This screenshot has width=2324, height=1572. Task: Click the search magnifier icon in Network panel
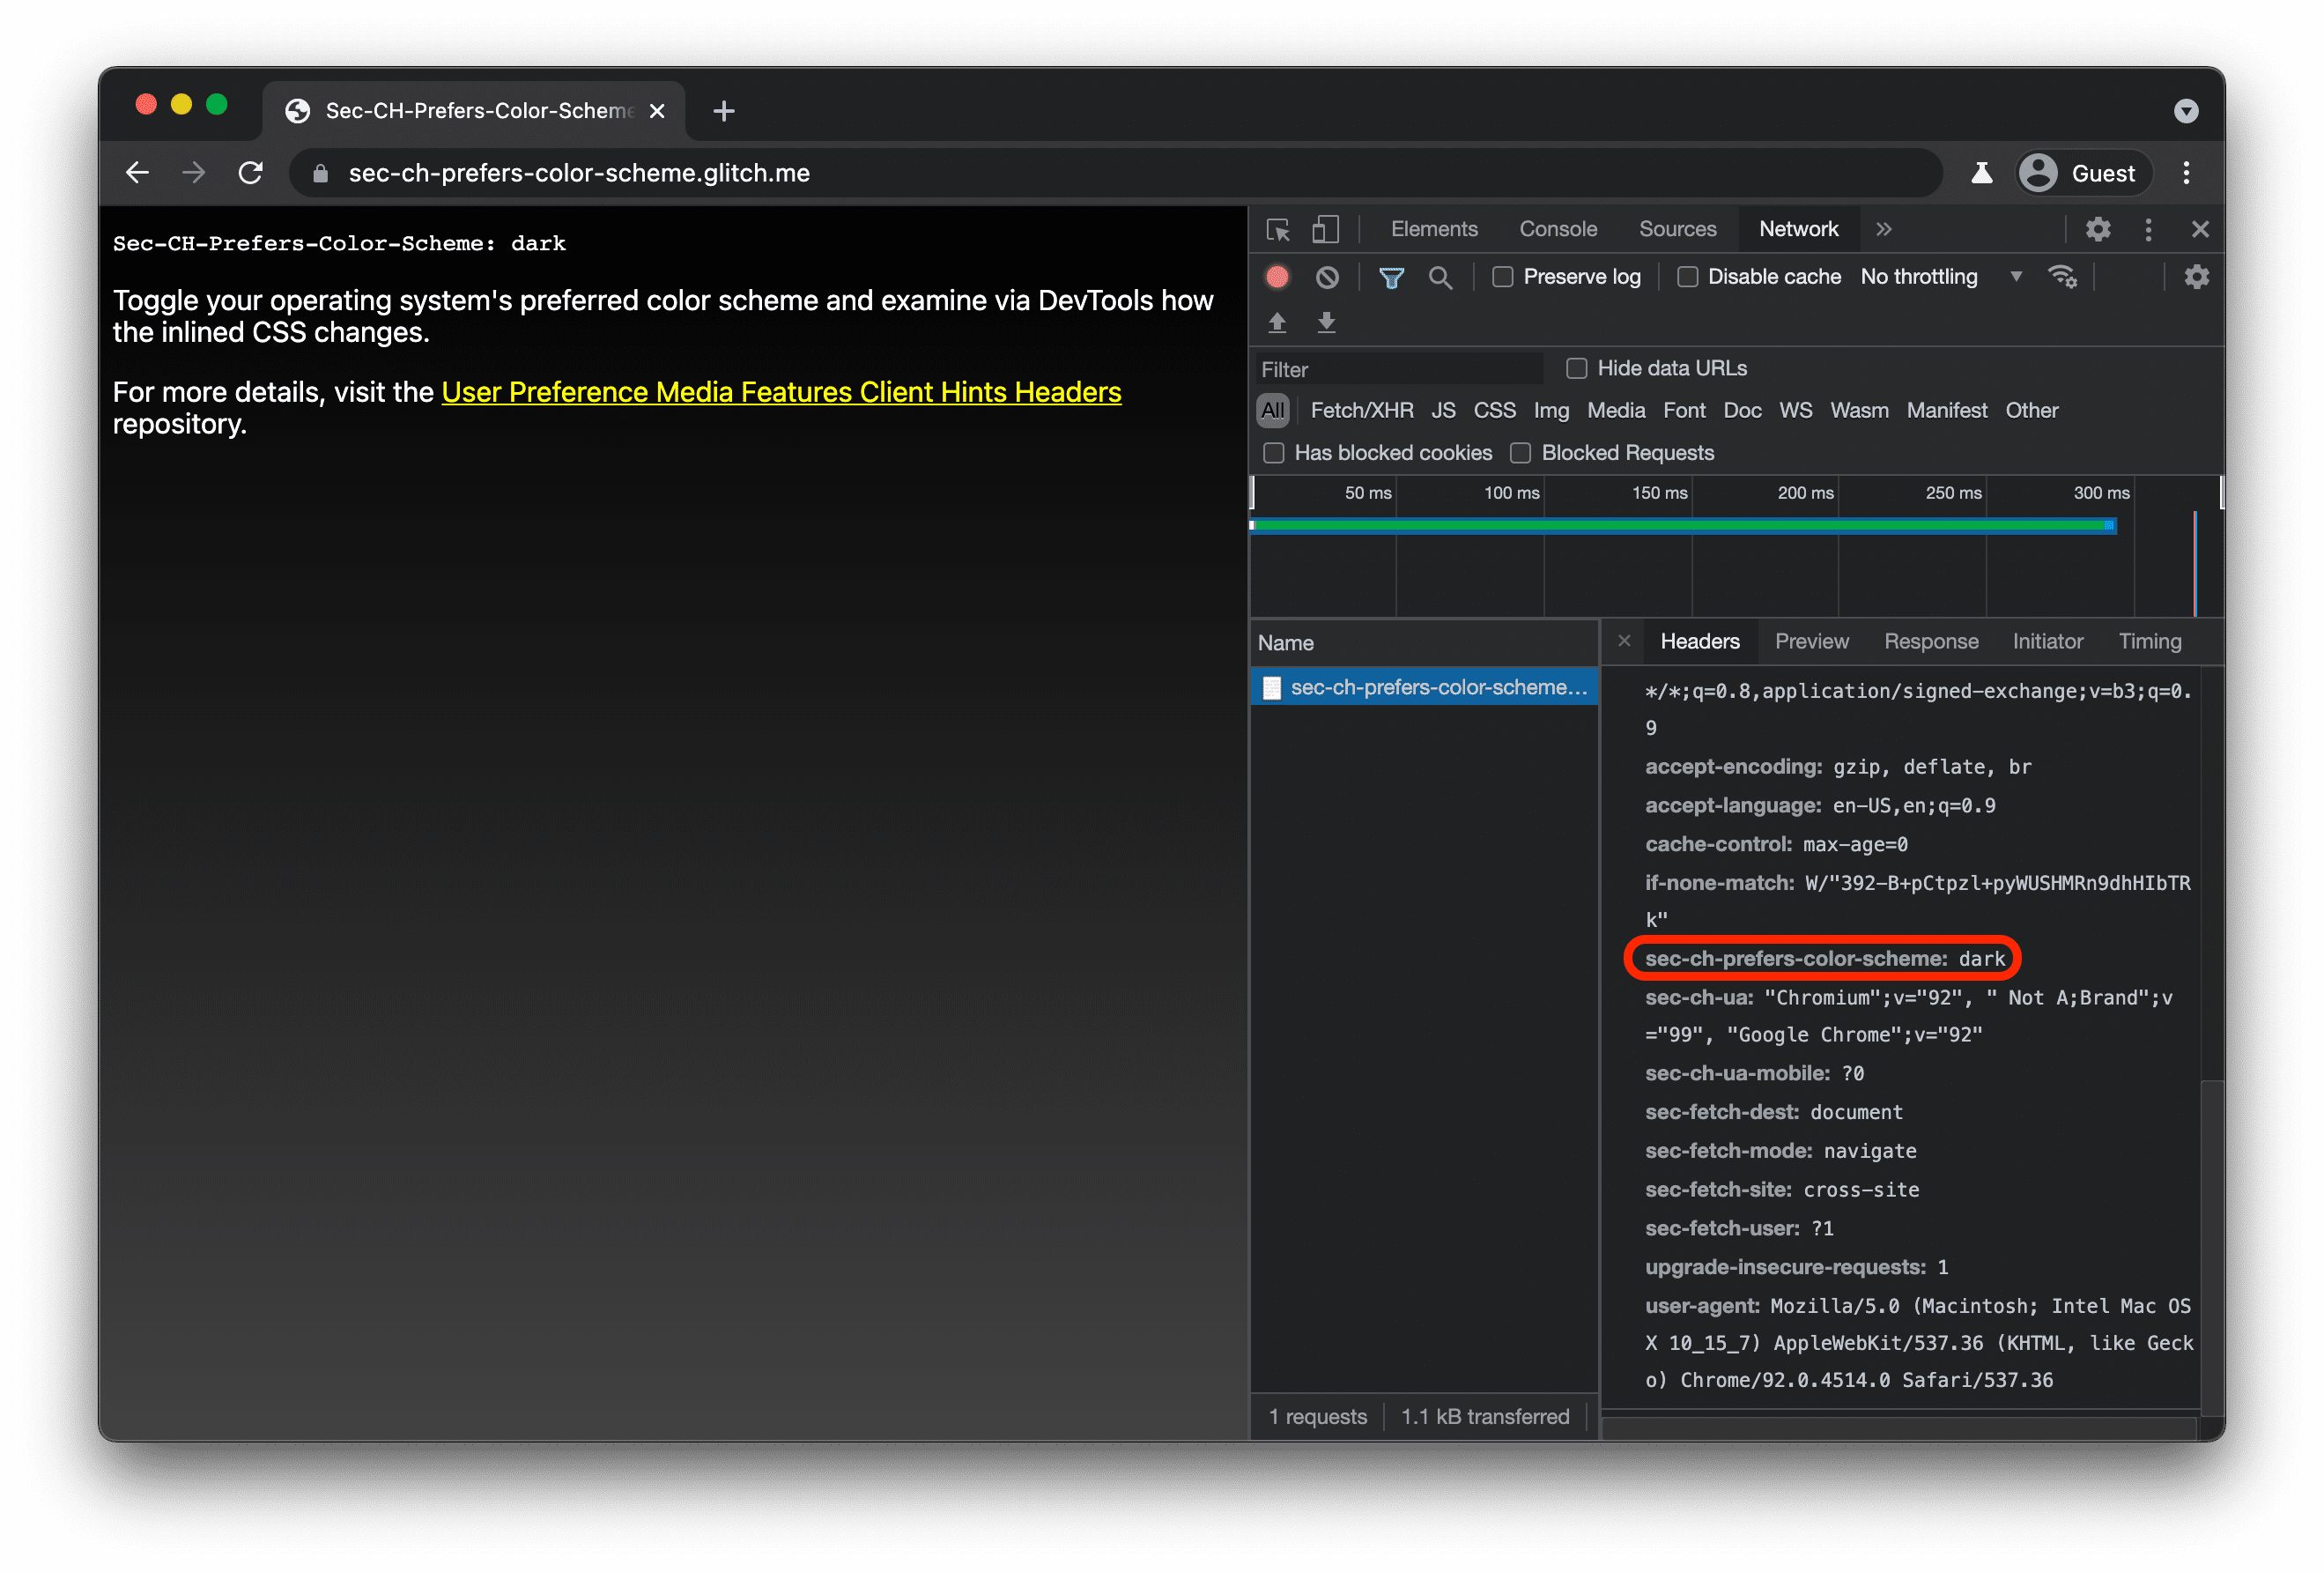coord(1437,276)
